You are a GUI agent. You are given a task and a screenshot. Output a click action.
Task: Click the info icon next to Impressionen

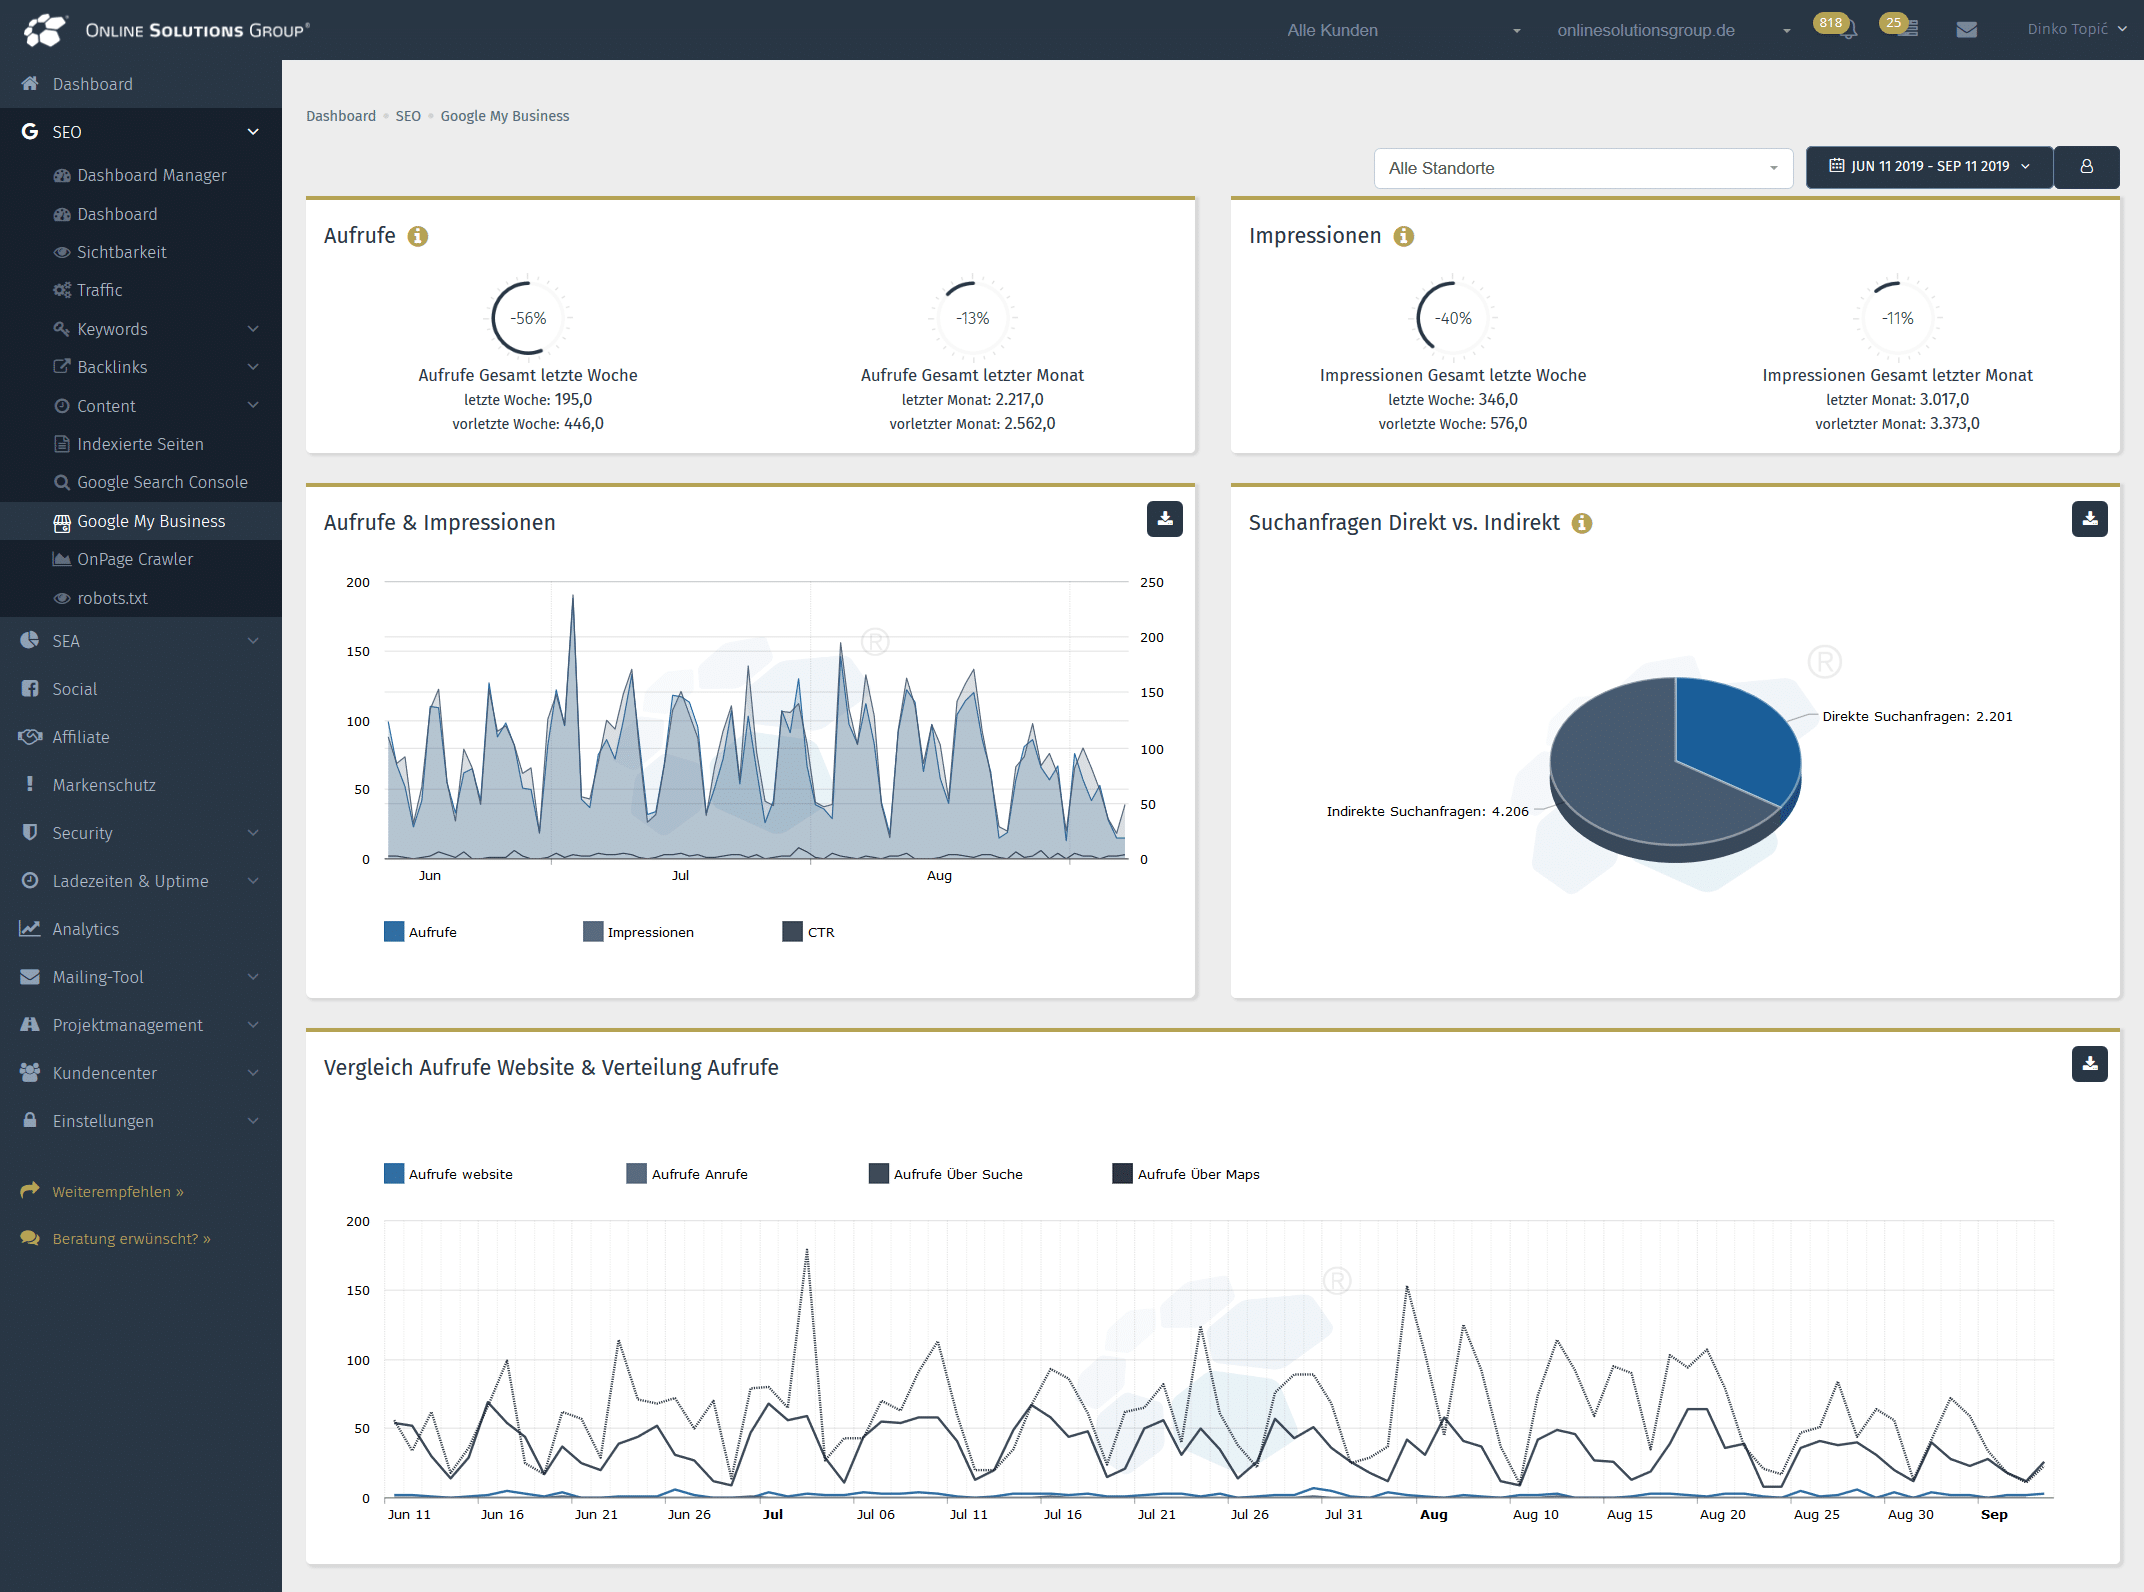click(1404, 236)
